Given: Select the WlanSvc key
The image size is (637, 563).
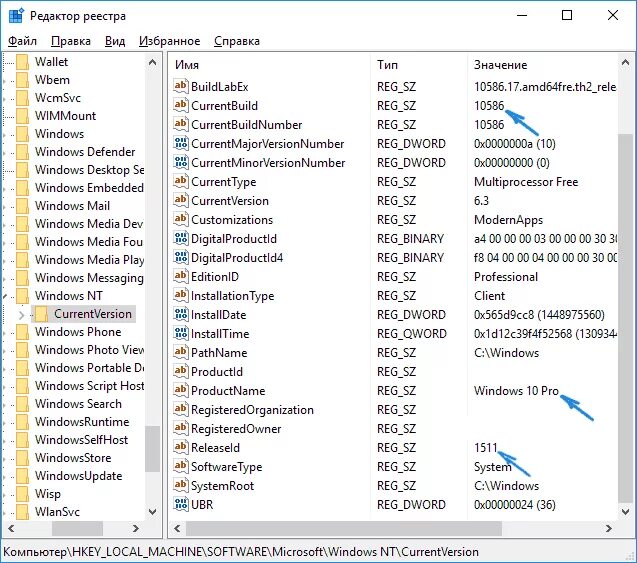Looking at the screenshot, I should coord(57,512).
